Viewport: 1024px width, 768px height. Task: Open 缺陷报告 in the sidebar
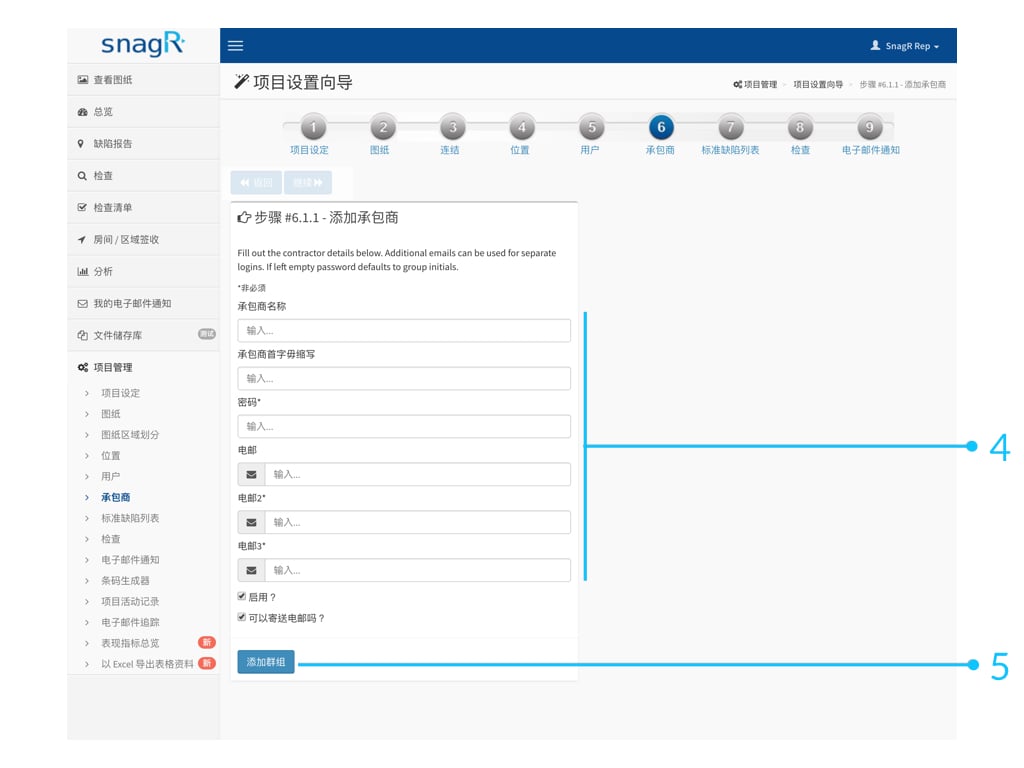pos(143,144)
